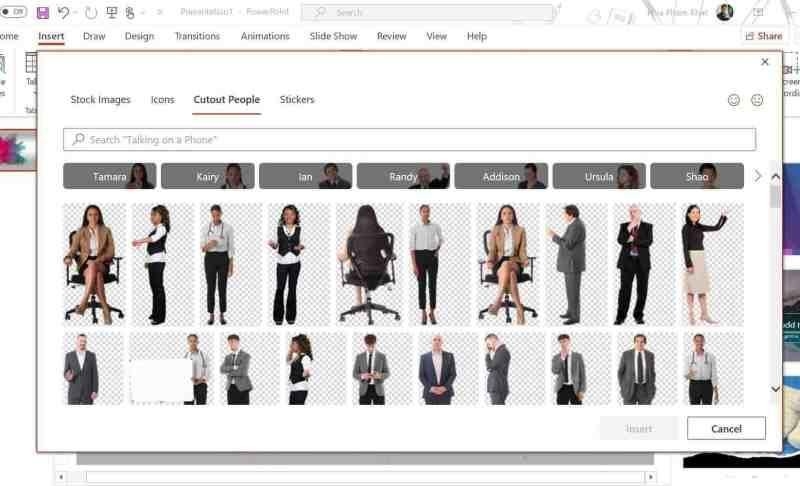Select man in gray suit covering face
Image resolution: width=800 pixels, height=486 pixels.
tap(514, 369)
